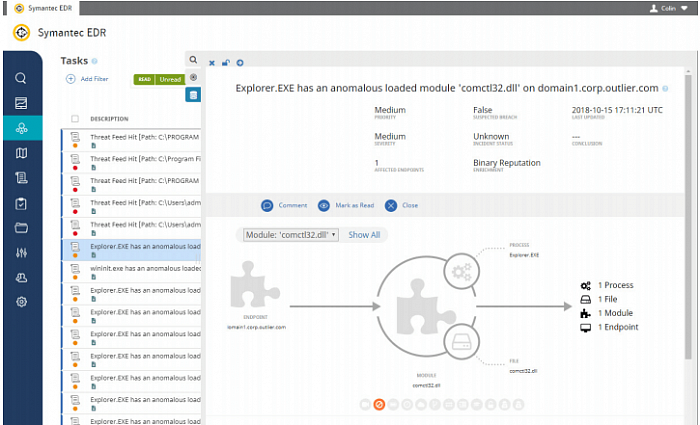
Task: Tick the select-all checkbox beside DESCRIPTION
Action: (75, 119)
